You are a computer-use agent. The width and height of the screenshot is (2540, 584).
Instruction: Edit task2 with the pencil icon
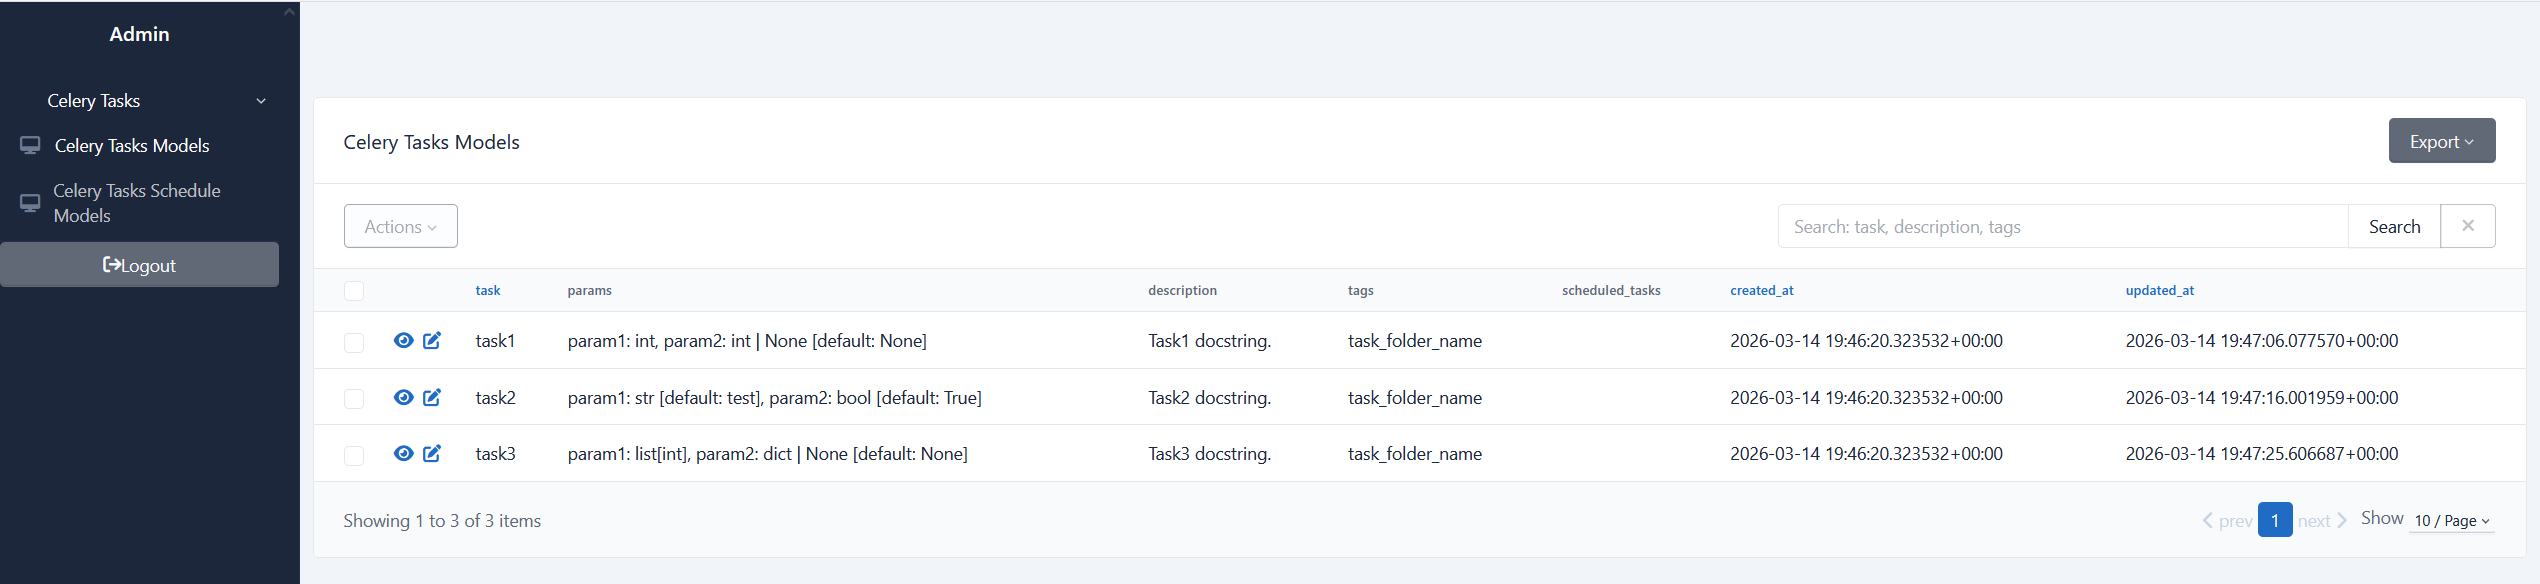pos(432,397)
